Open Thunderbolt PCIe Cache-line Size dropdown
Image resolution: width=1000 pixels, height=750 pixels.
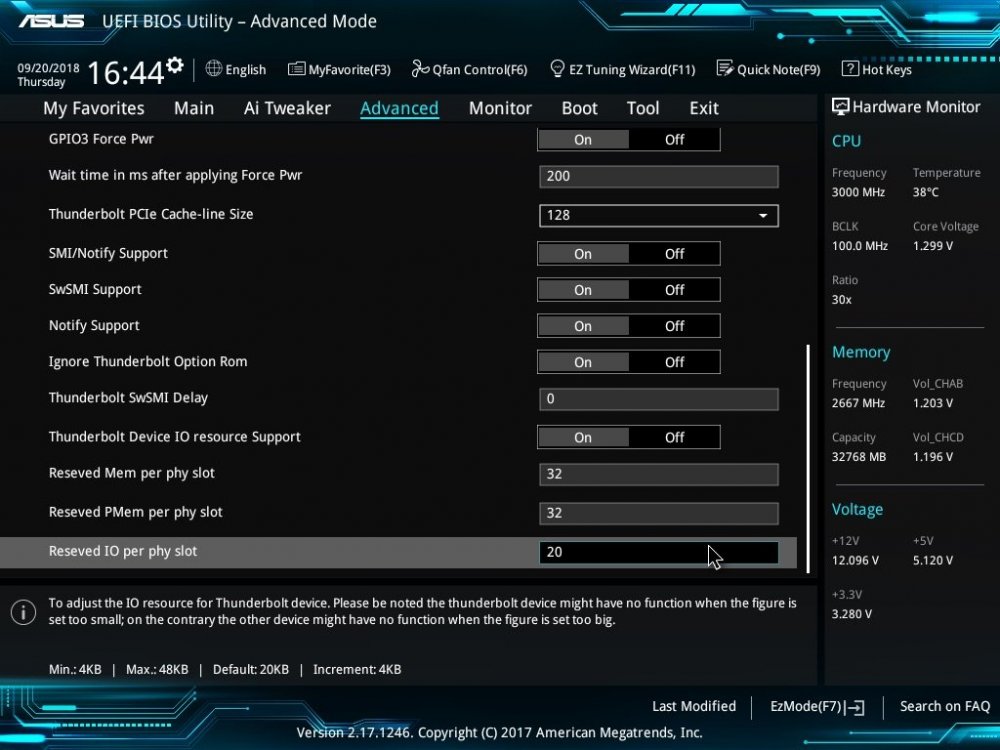pyautogui.click(x=658, y=216)
